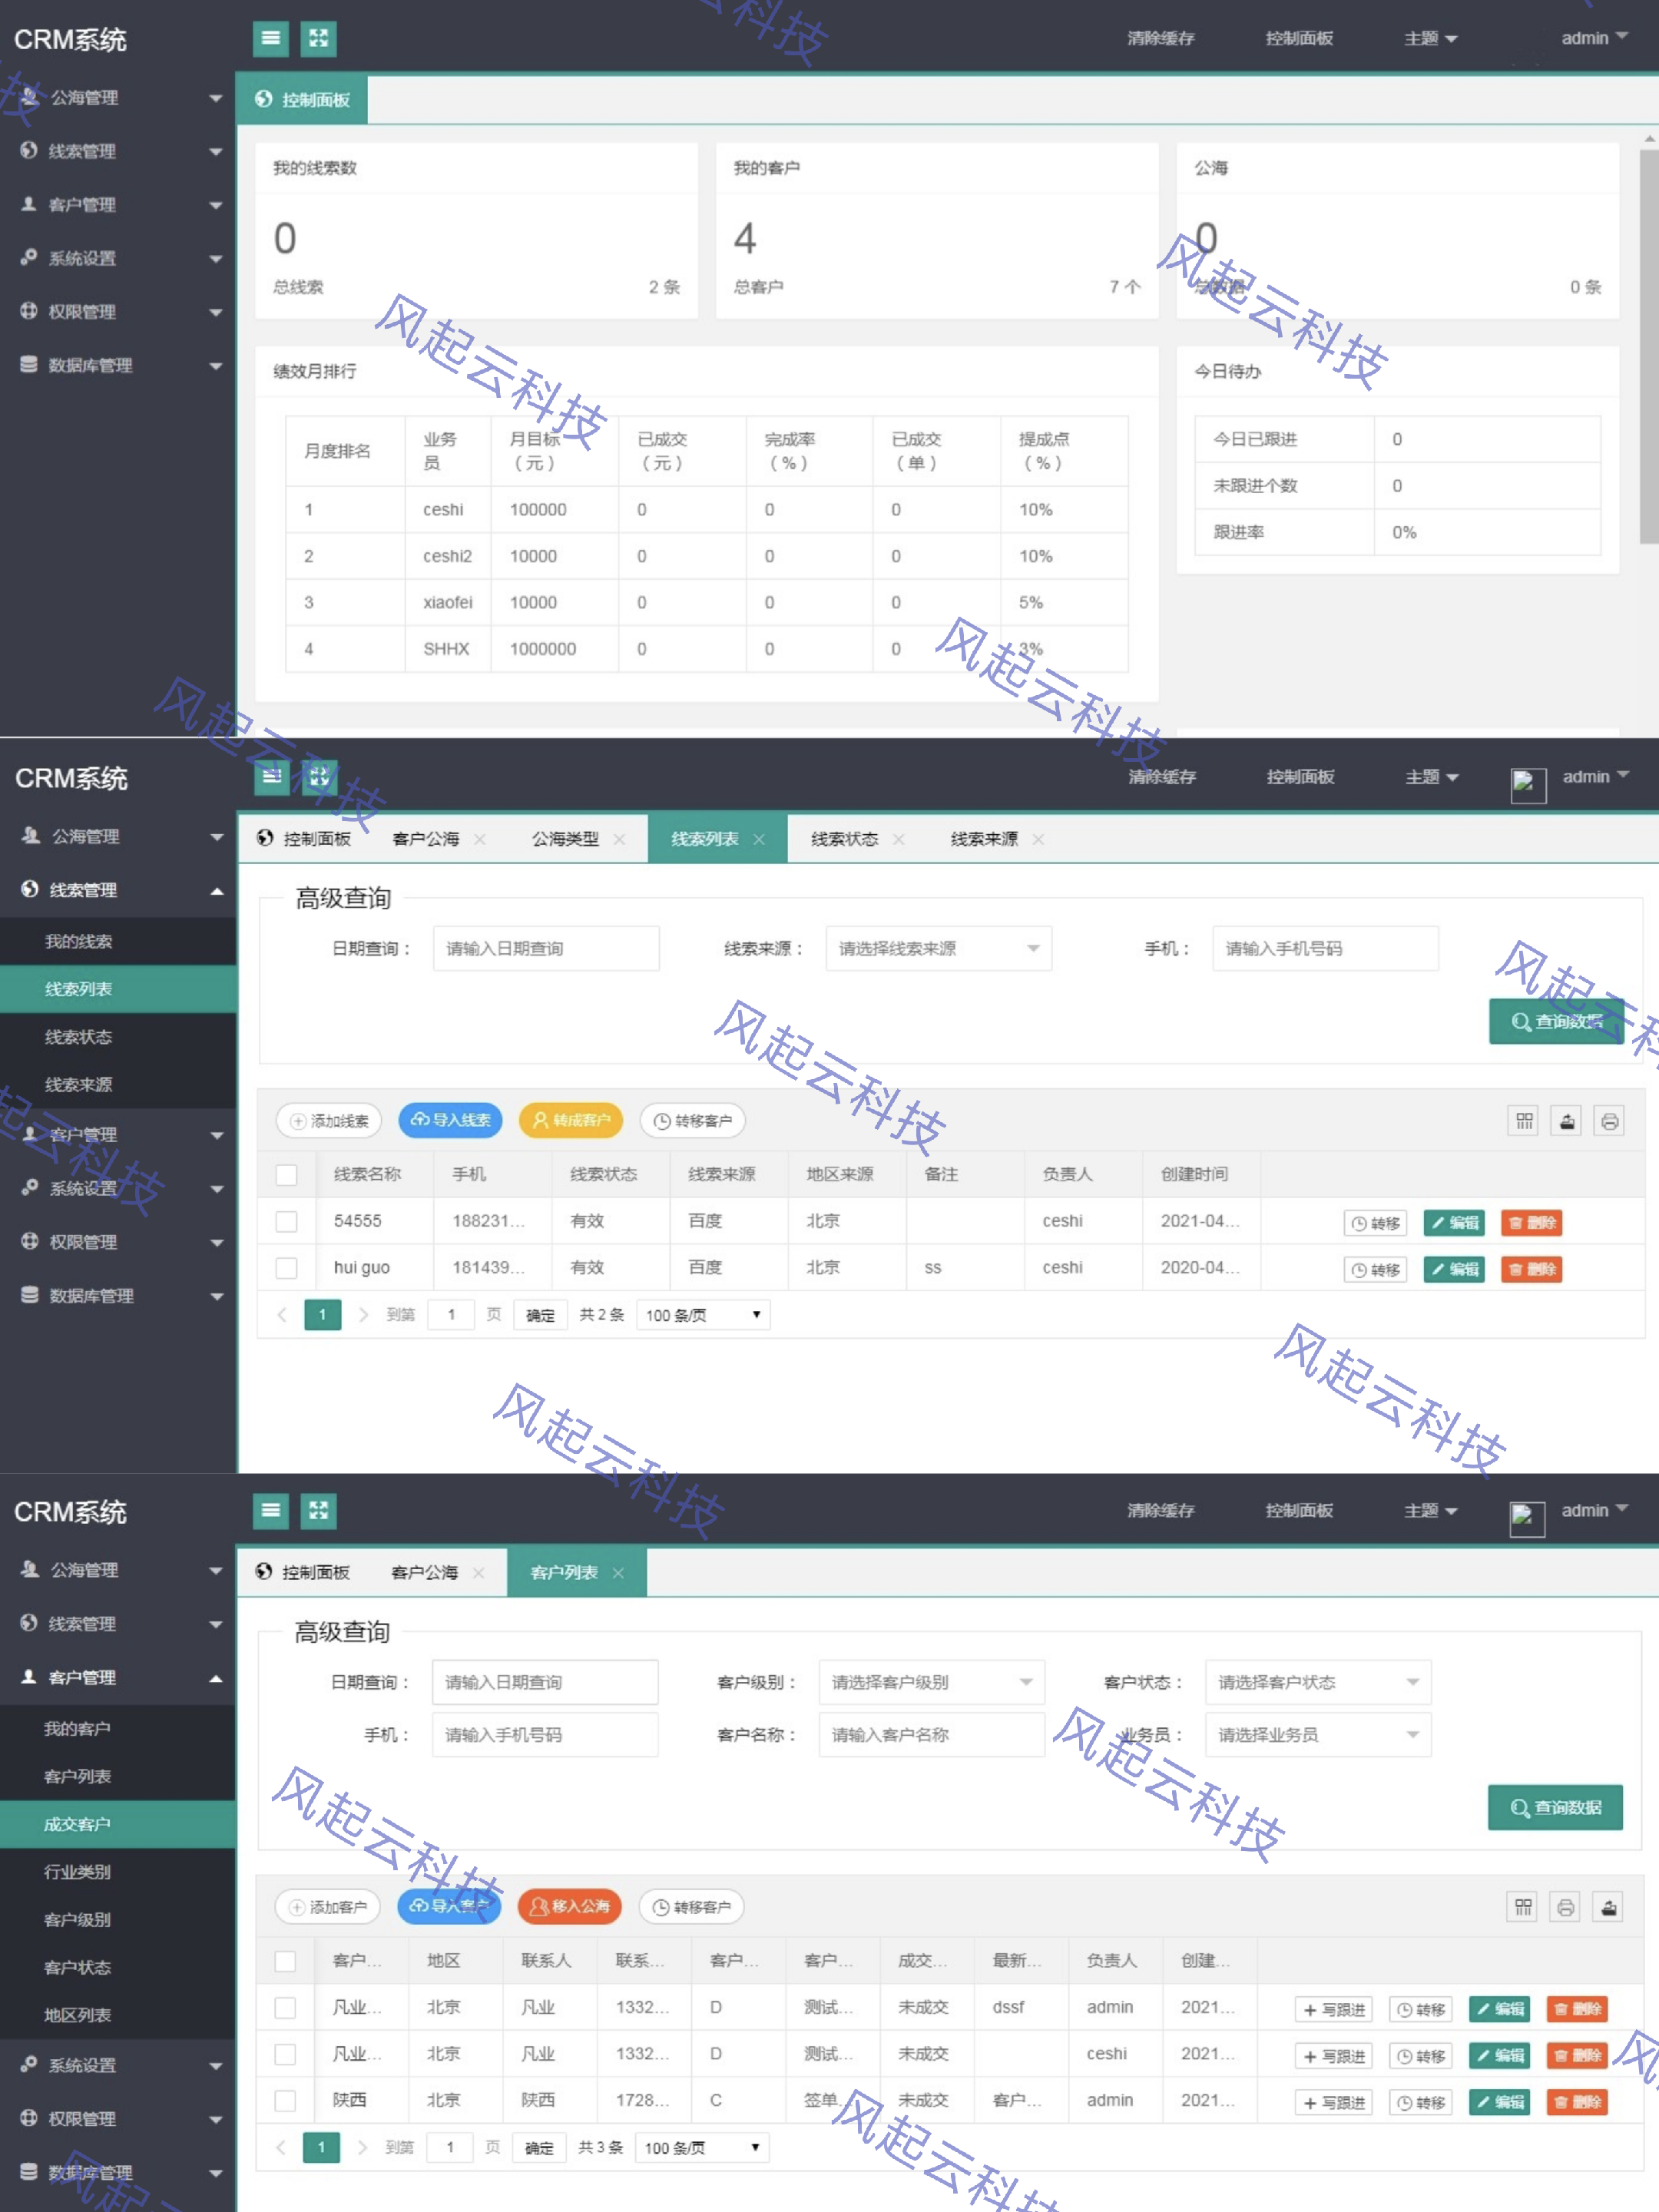Viewport: 1659px width, 2212px height.
Task: Click vertical scrollbar of the dashboard panel
Action: coord(1649,346)
